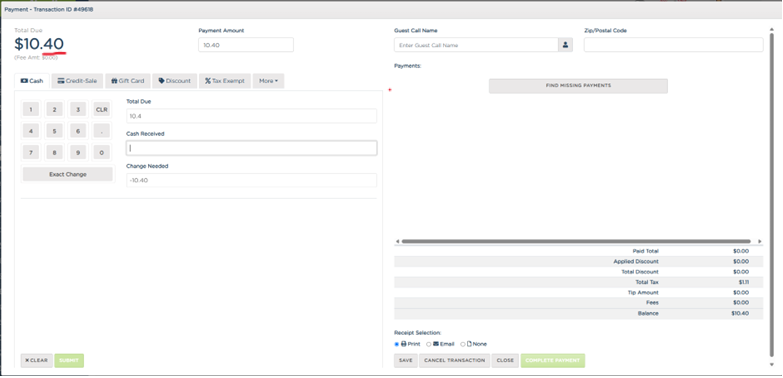Tap the CLR keypad key
The width and height of the screenshot is (783, 378).
pos(102,110)
